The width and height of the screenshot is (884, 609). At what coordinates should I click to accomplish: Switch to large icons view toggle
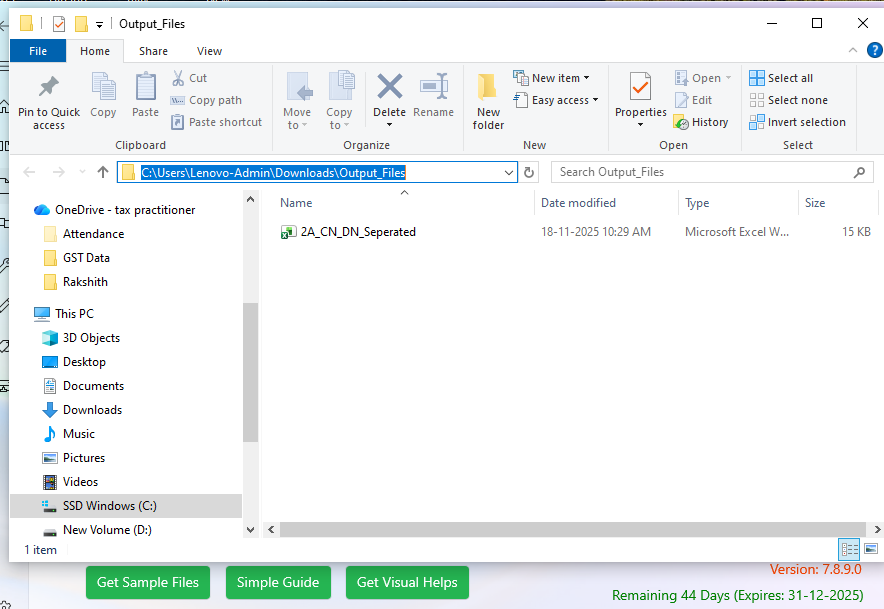coord(870,549)
